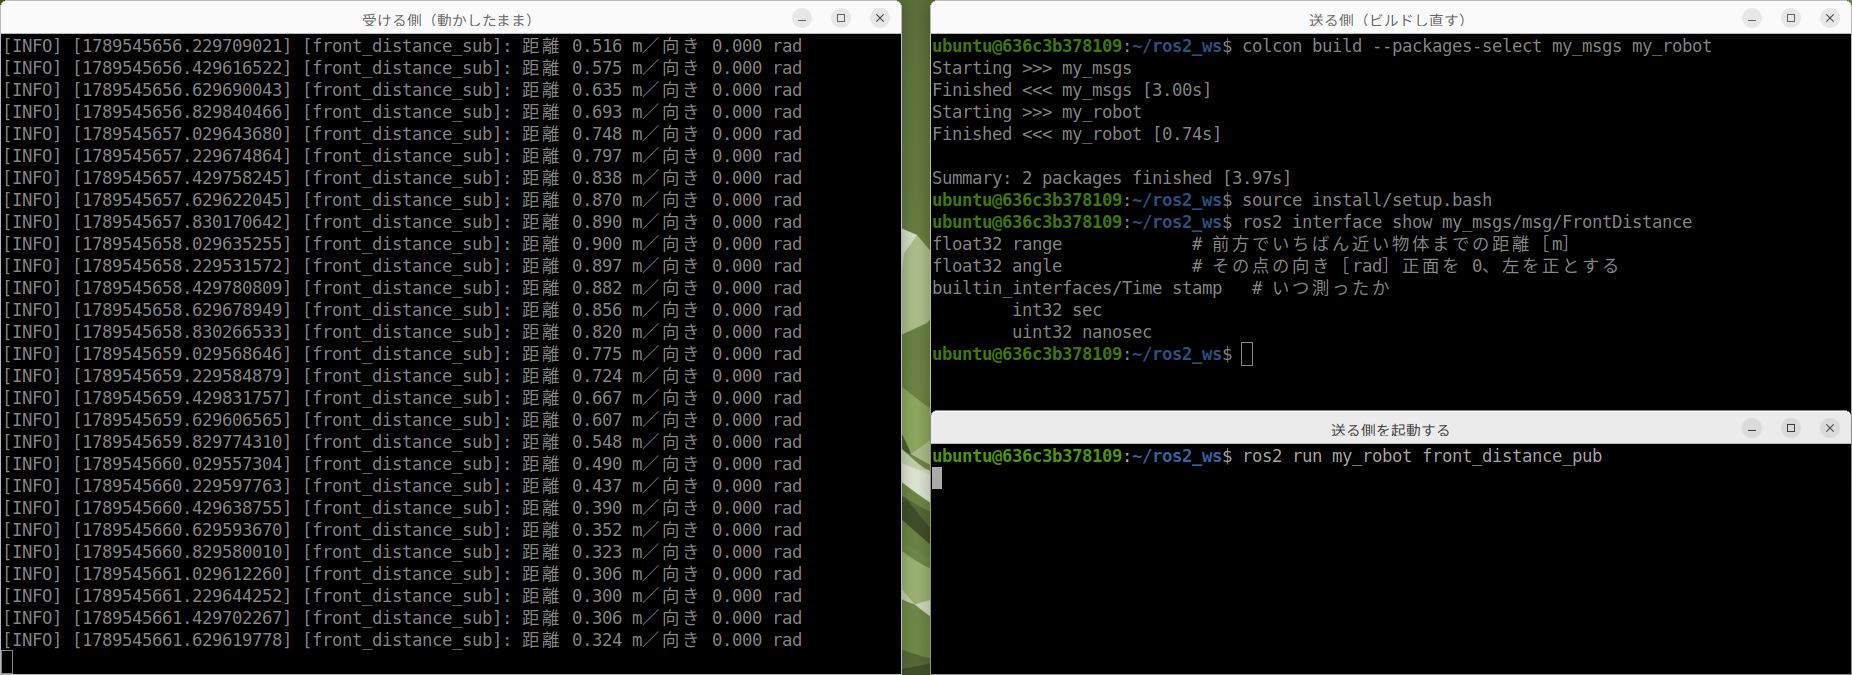The image size is (1852, 675).
Task: Close the 受ける側 terminal window
Action: (x=880, y=18)
